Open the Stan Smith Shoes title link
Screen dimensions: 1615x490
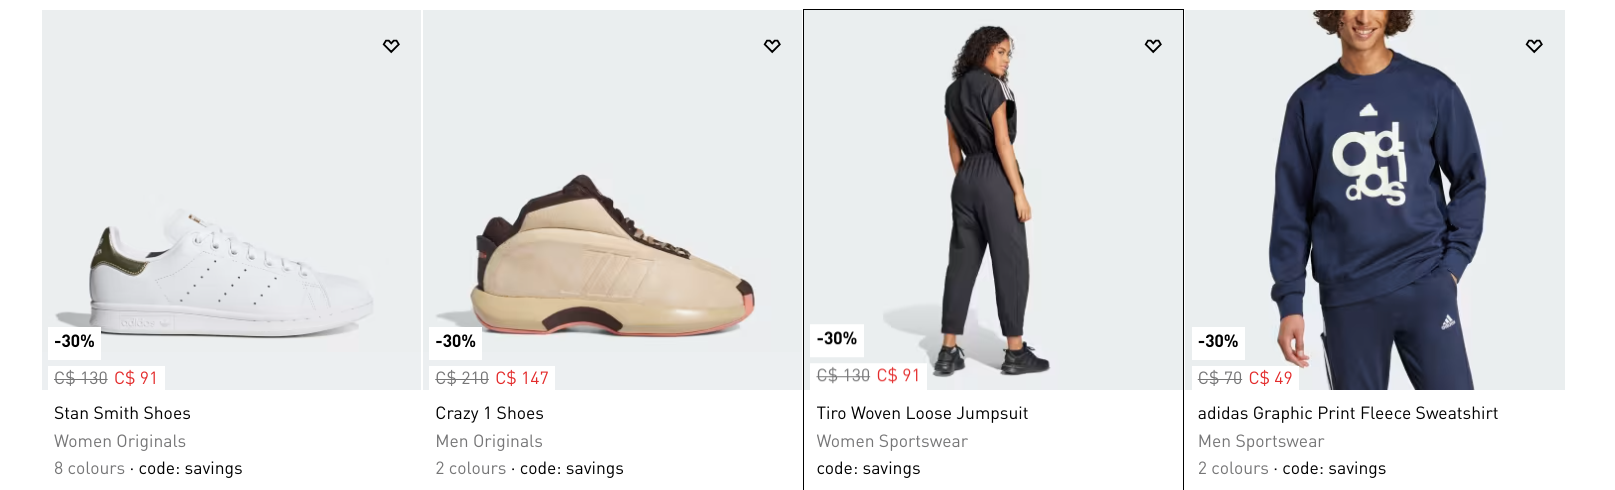click(x=122, y=413)
